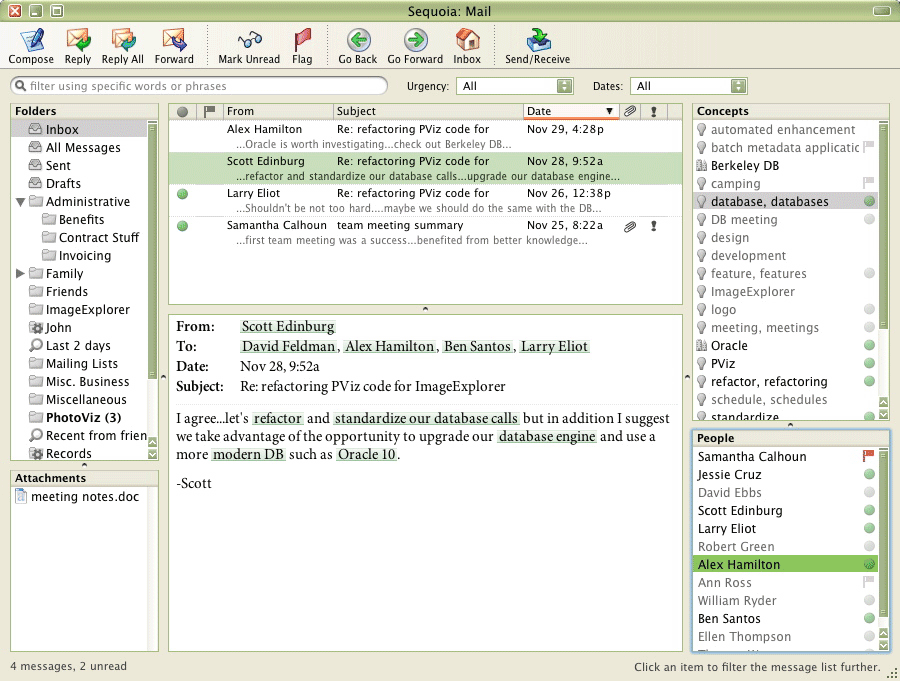Sort messages by the Date column header
This screenshot has width=900, height=681.
[x=571, y=111]
